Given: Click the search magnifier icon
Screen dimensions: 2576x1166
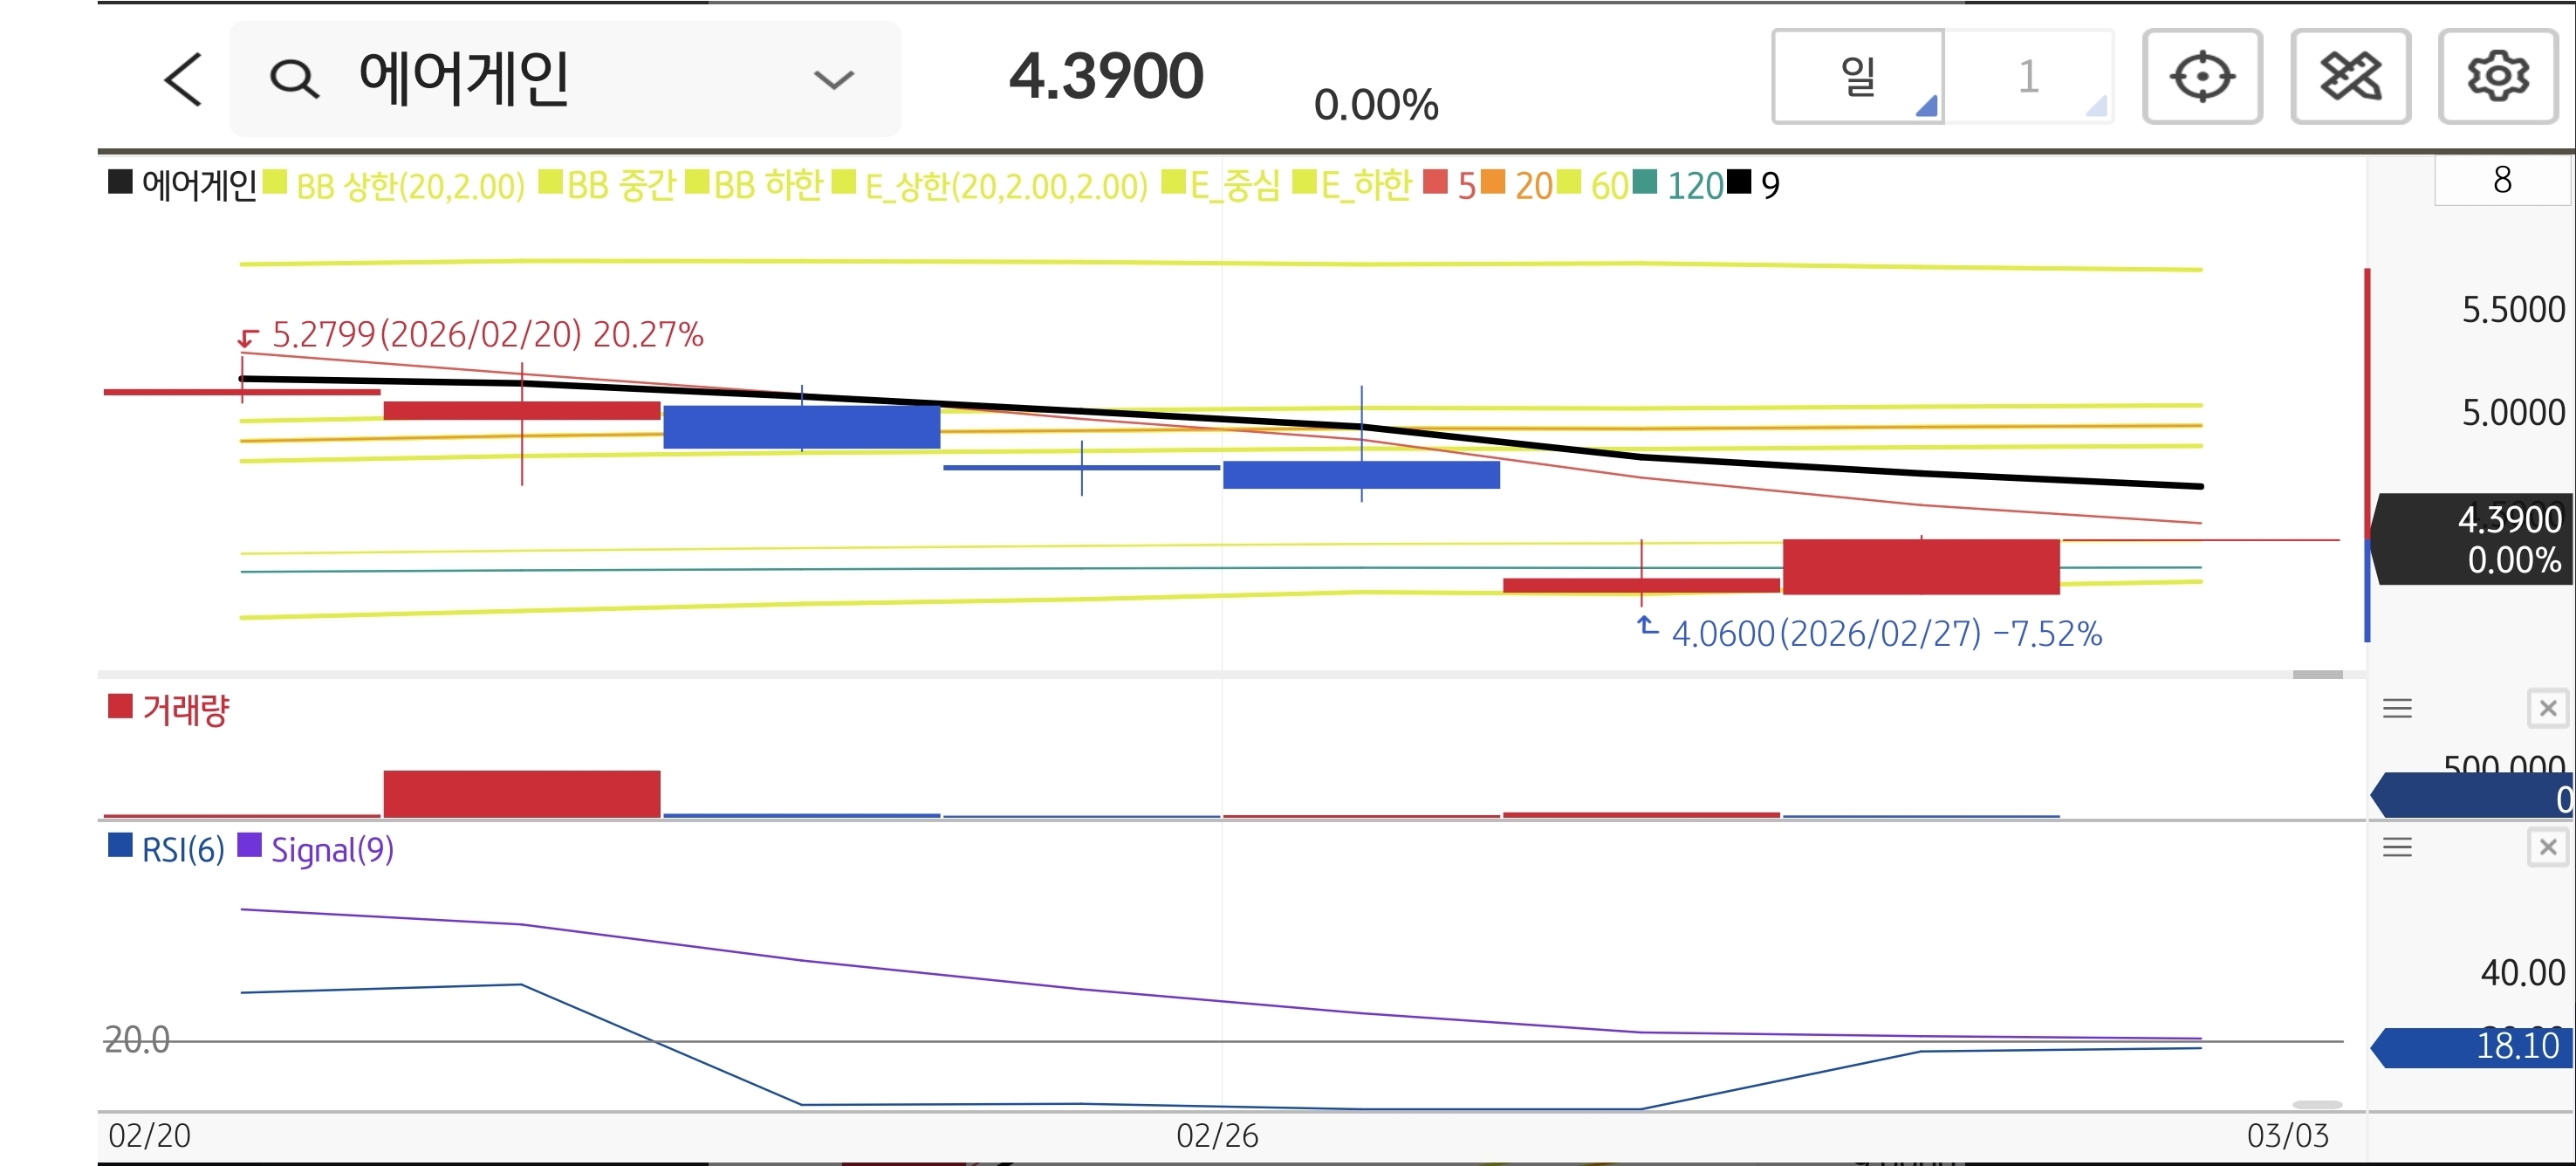Looking at the screenshot, I should point(294,79).
